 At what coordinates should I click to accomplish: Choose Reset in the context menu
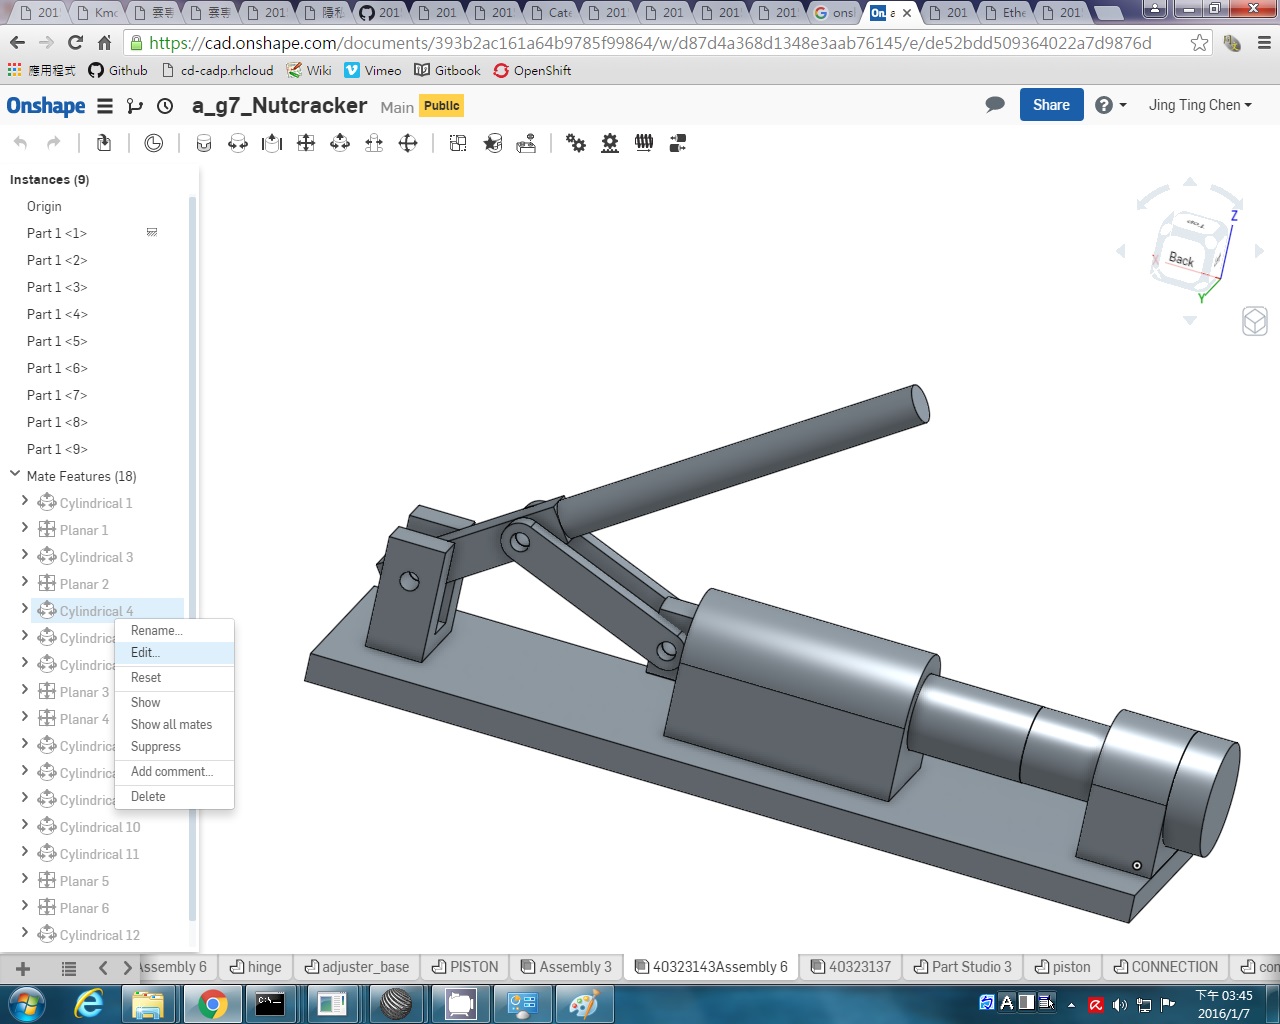click(175, 678)
